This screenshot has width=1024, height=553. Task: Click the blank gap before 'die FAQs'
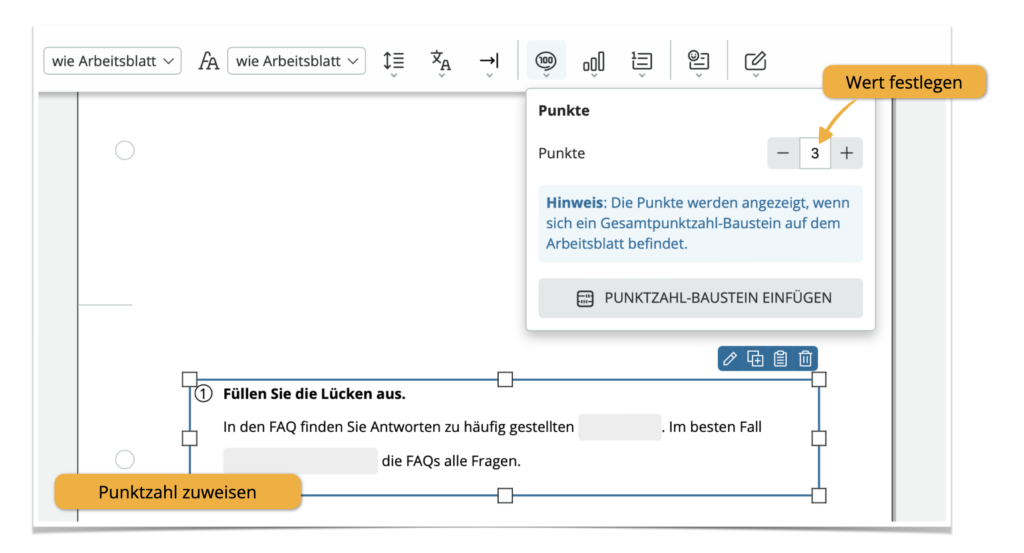coord(300,461)
